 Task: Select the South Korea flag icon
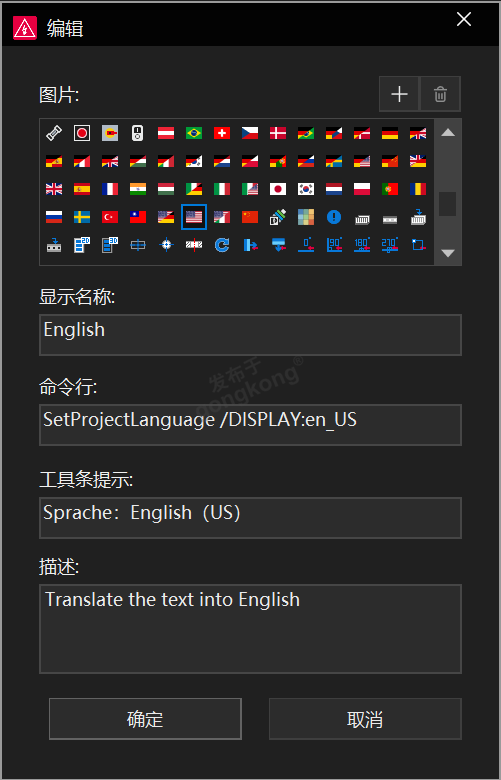(306, 189)
